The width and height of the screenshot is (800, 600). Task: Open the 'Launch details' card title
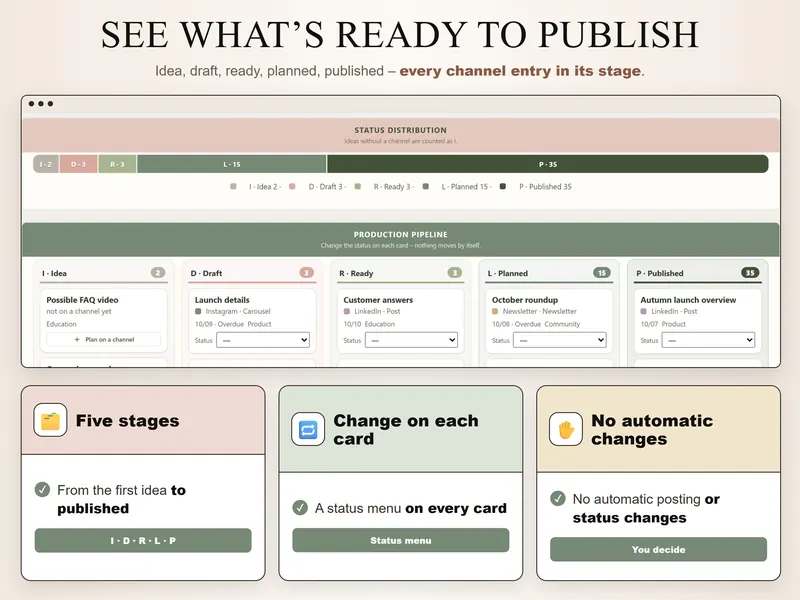point(222,300)
